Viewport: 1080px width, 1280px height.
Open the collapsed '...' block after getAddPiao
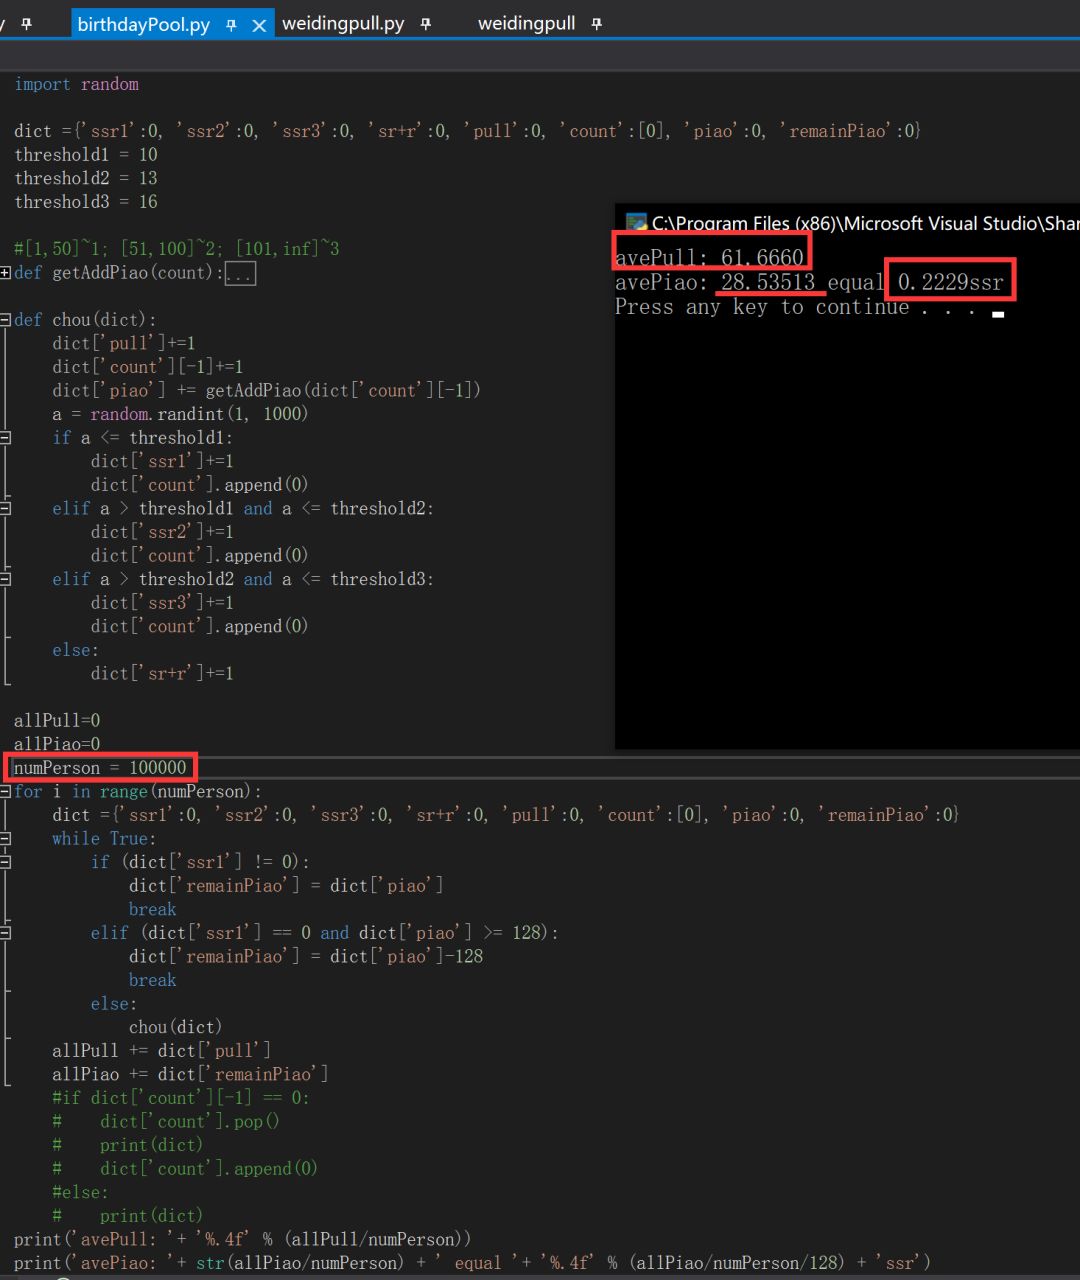tap(240, 273)
